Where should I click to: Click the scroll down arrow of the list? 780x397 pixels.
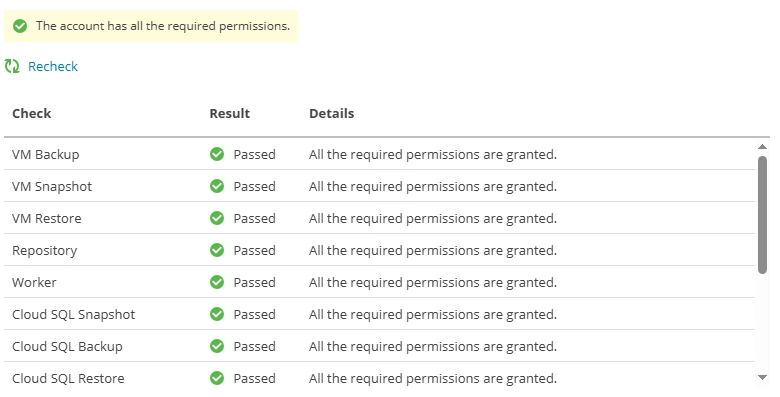click(x=762, y=378)
